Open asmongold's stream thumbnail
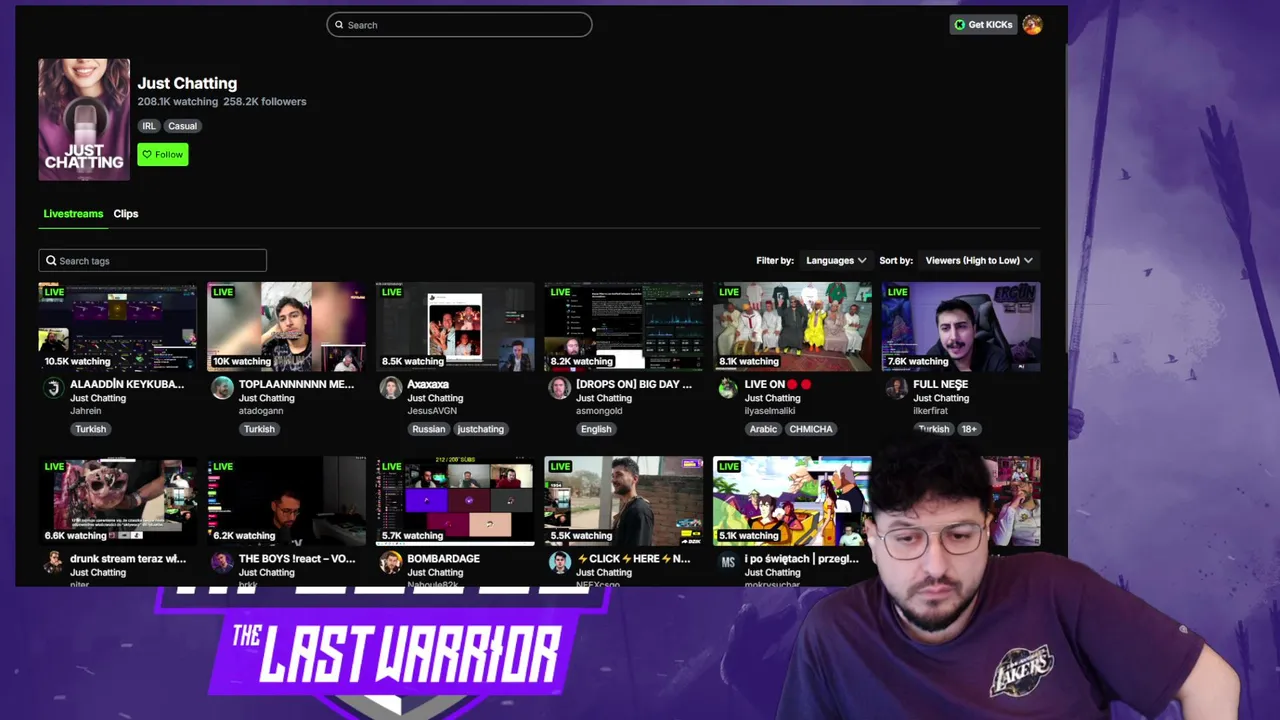The height and width of the screenshot is (720, 1280). click(623, 327)
